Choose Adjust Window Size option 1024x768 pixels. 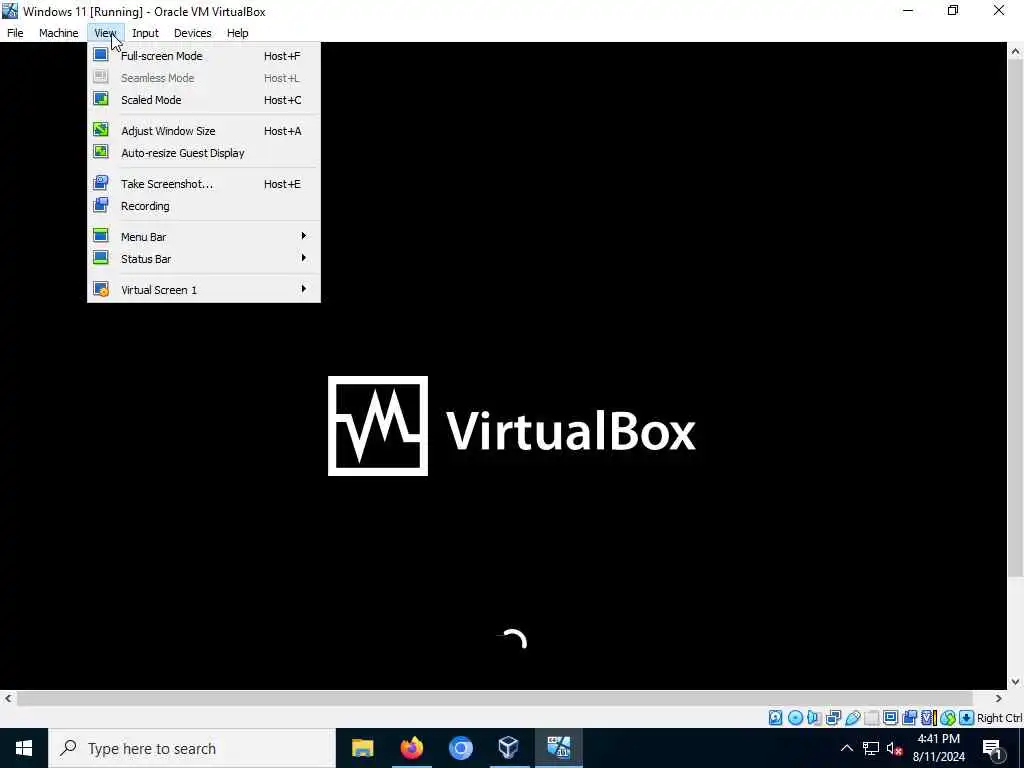(x=204, y=131)
